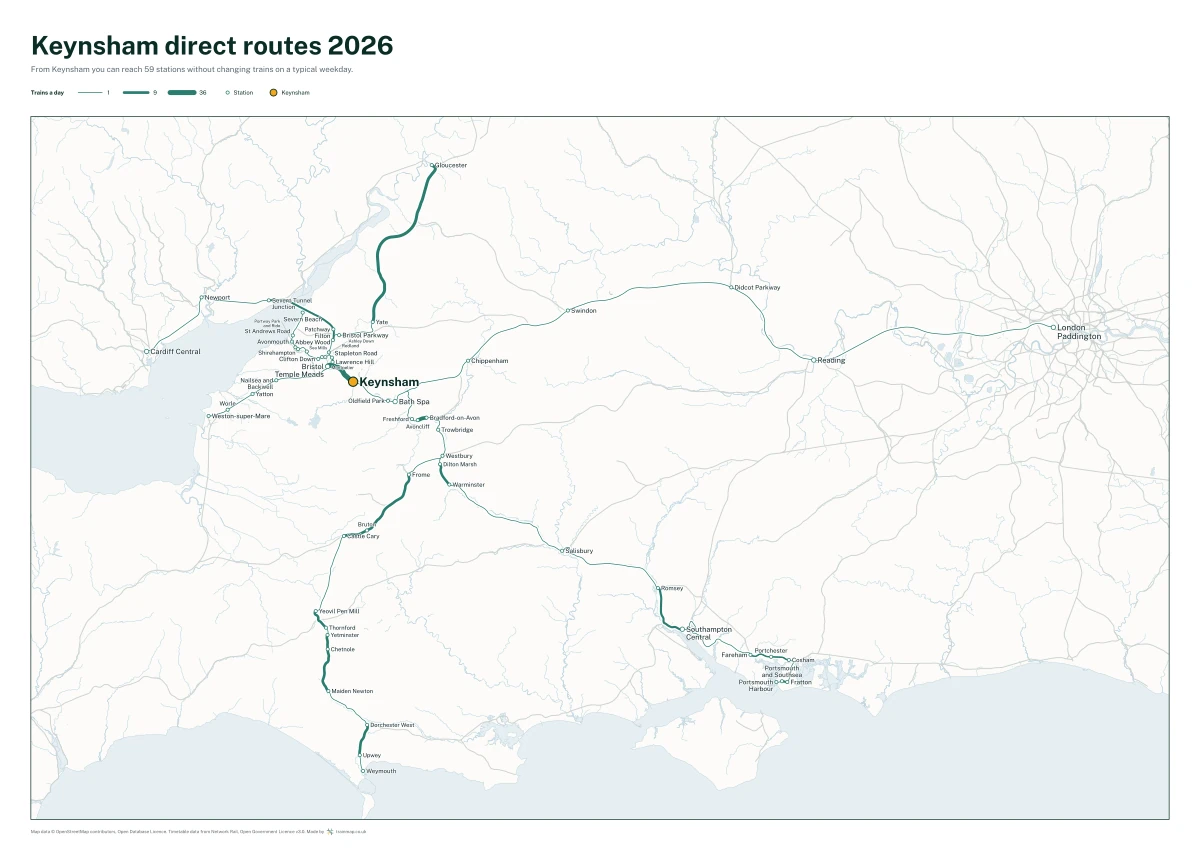This screenshot has height=858, width=1200.
Task: Click the 'Bradford-on-Avon' station label
Action: pos(454,417)
